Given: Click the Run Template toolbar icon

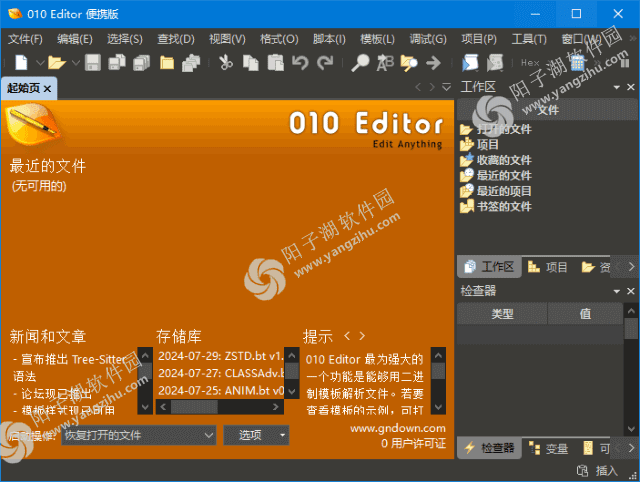Looking at the screenshot, I should point(495,63).
